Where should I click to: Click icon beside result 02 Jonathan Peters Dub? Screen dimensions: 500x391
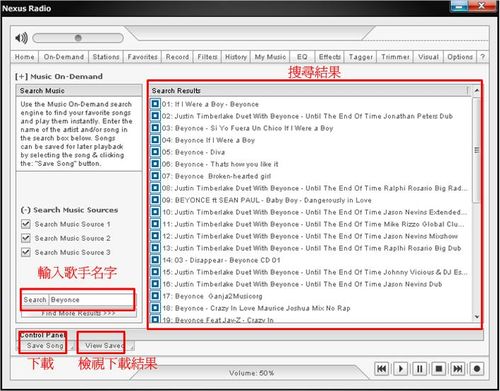click(155, 116)
